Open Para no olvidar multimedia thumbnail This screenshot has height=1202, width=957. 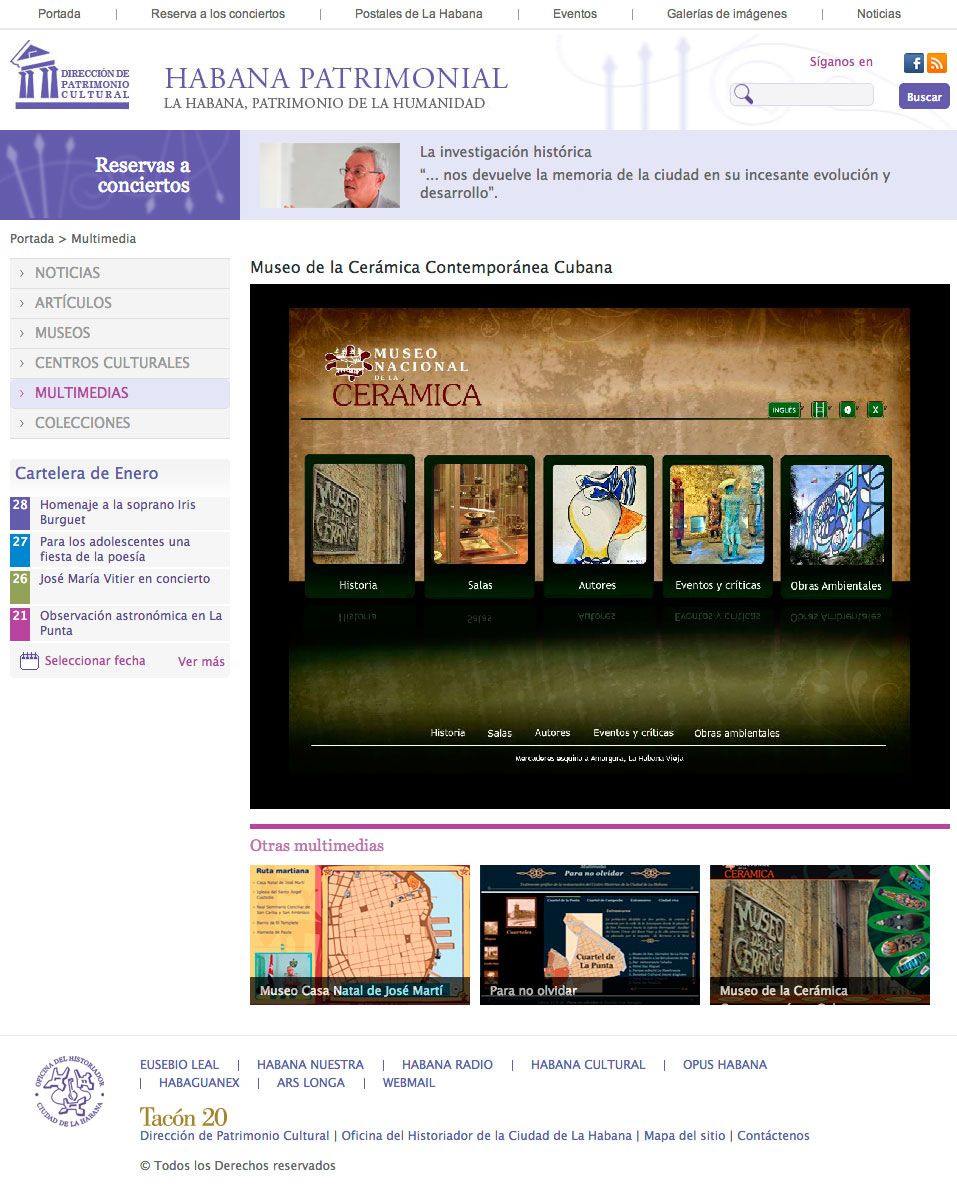[590, 935]
